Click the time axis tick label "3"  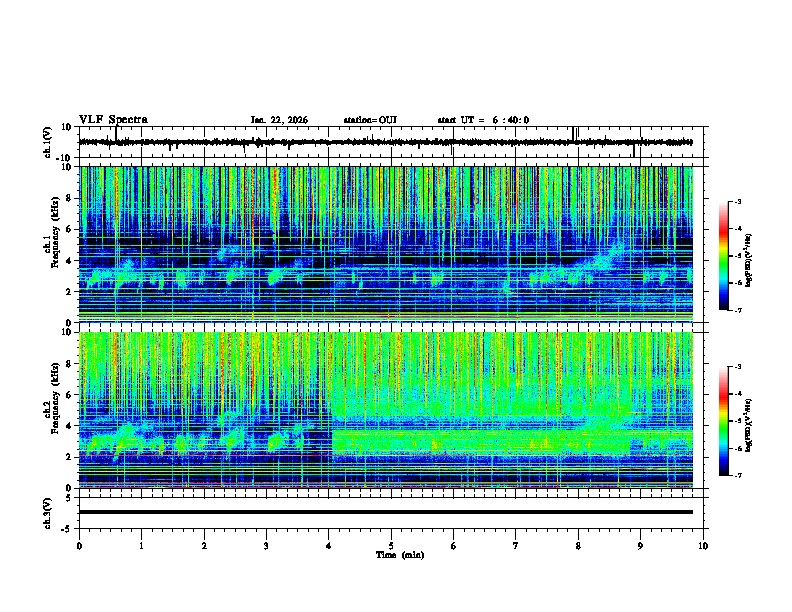pyautogui.click(x=266, y=546)
